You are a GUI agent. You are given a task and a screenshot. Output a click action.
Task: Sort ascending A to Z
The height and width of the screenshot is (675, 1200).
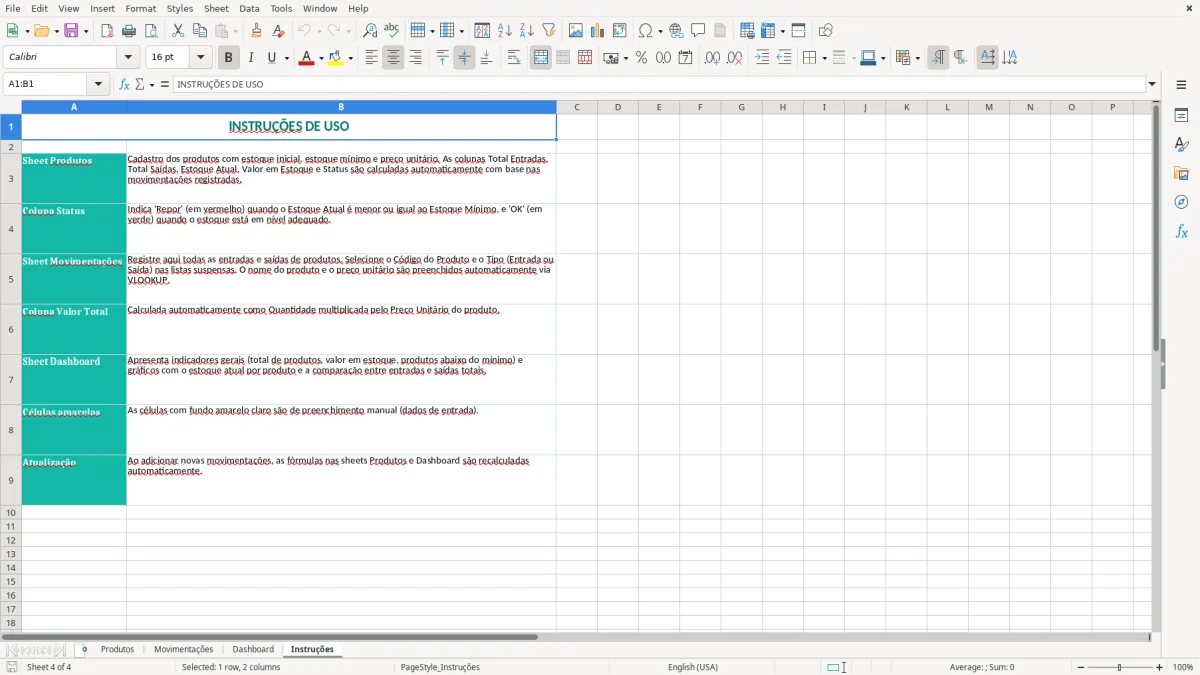coord(505,31)
